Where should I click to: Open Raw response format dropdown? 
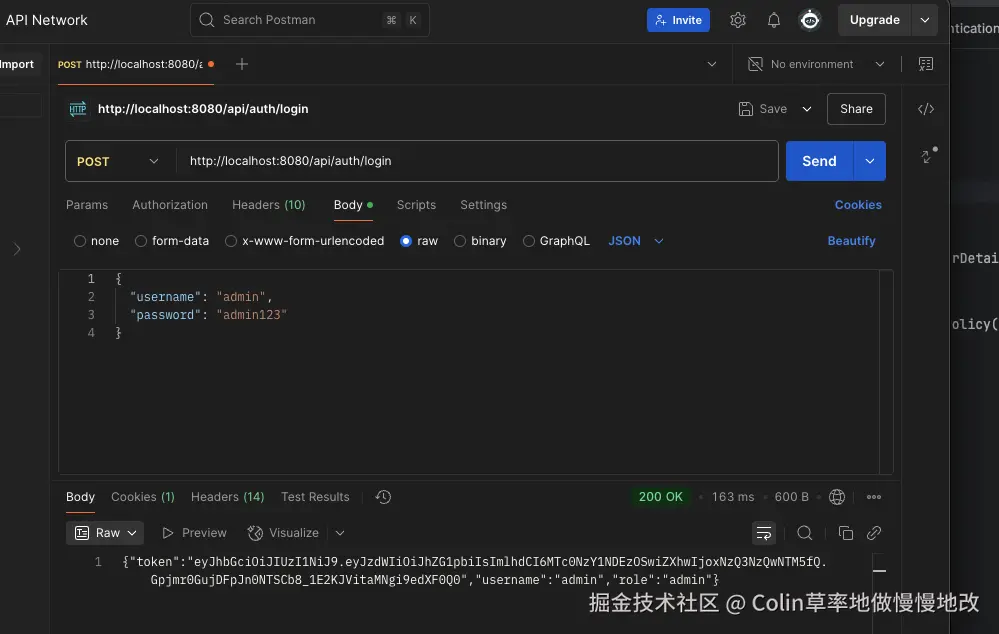pos(104,533)
